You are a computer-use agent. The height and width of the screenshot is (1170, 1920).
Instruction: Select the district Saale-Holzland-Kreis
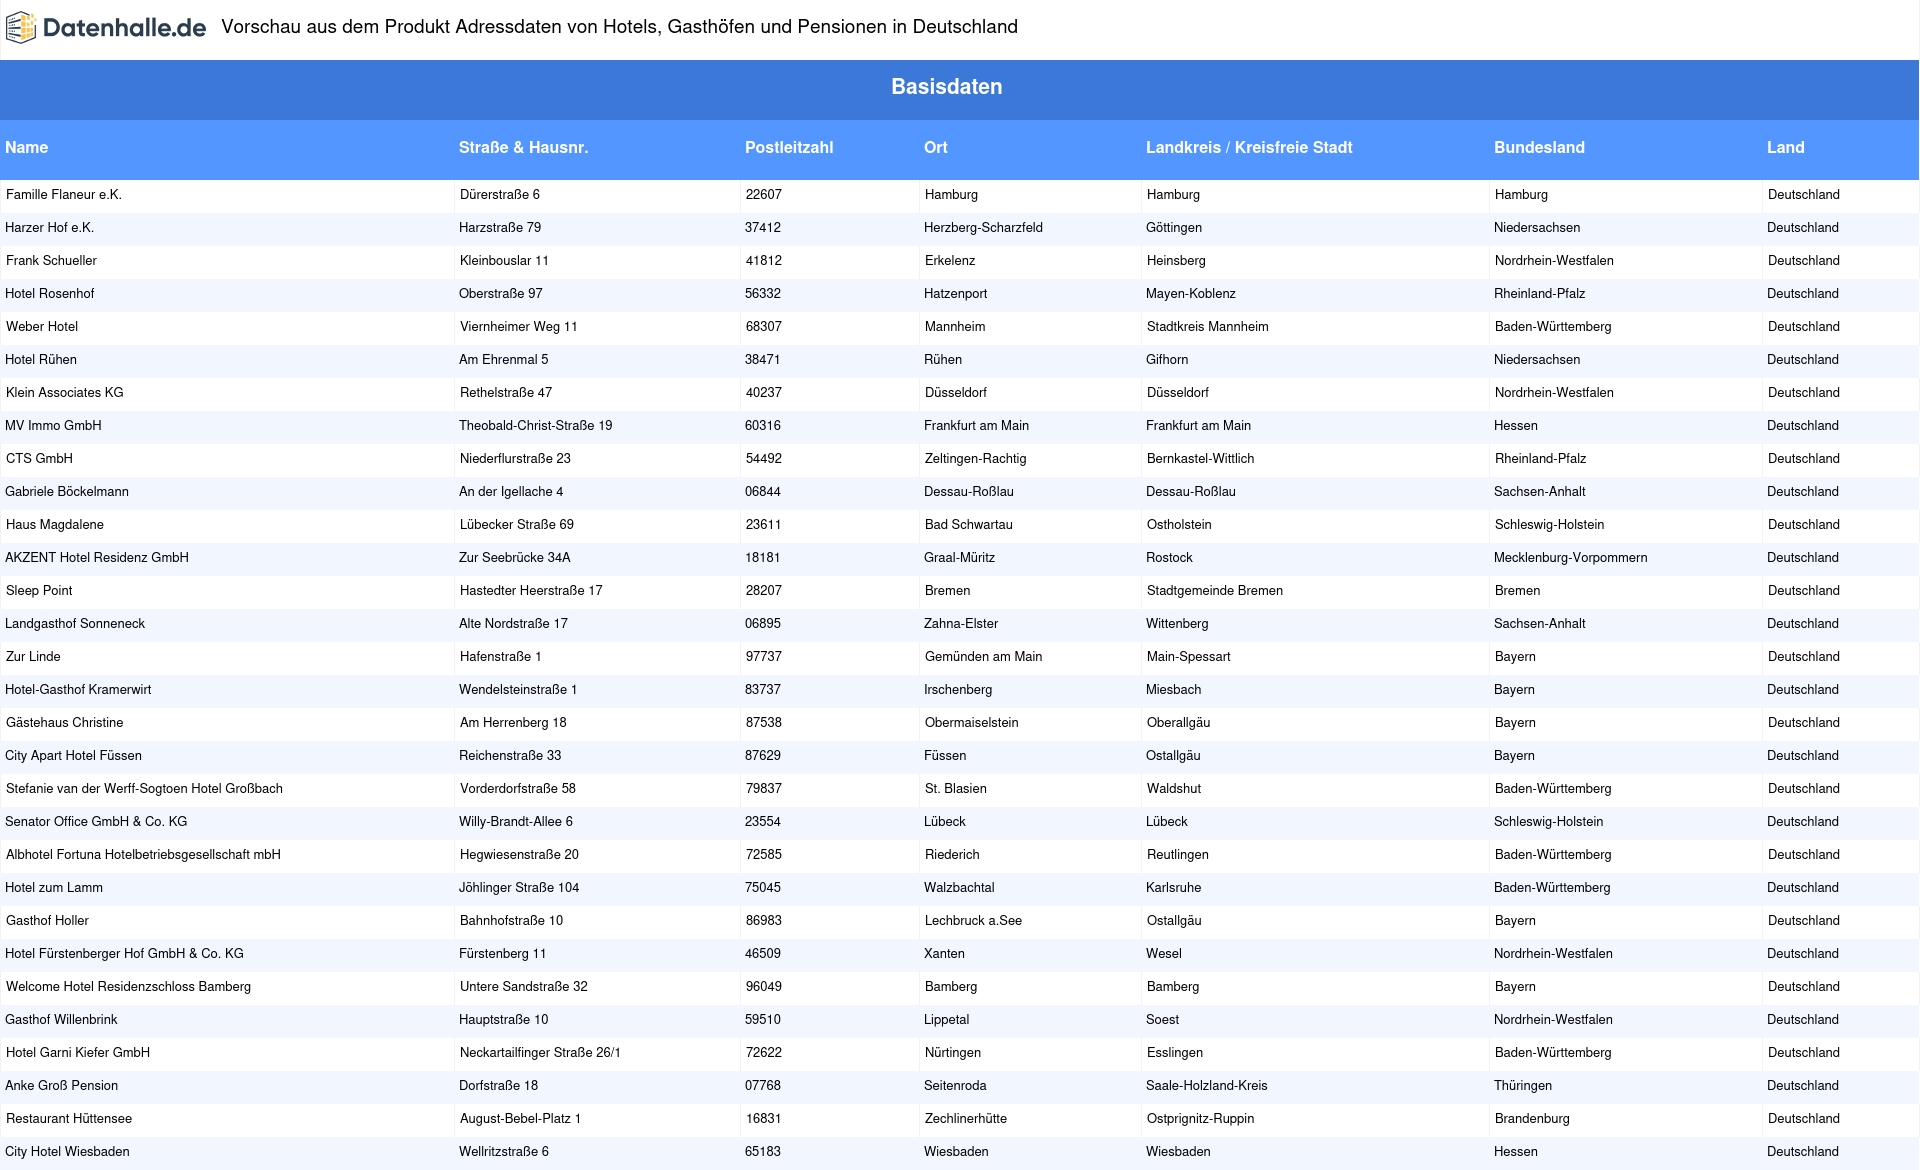click(1206, 1086)
